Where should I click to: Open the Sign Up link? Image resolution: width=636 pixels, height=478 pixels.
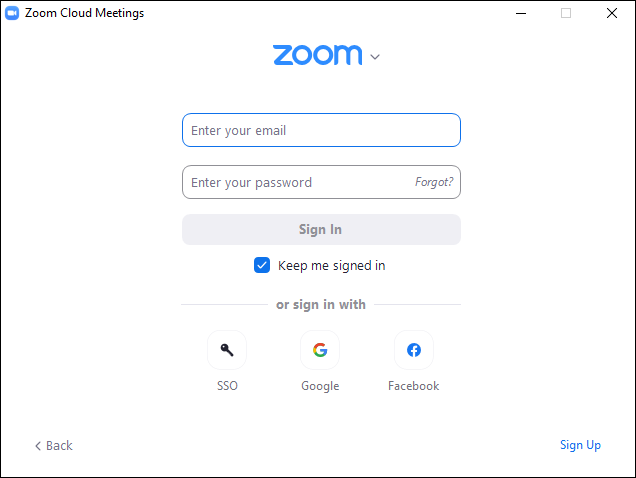tap(580, 445)
